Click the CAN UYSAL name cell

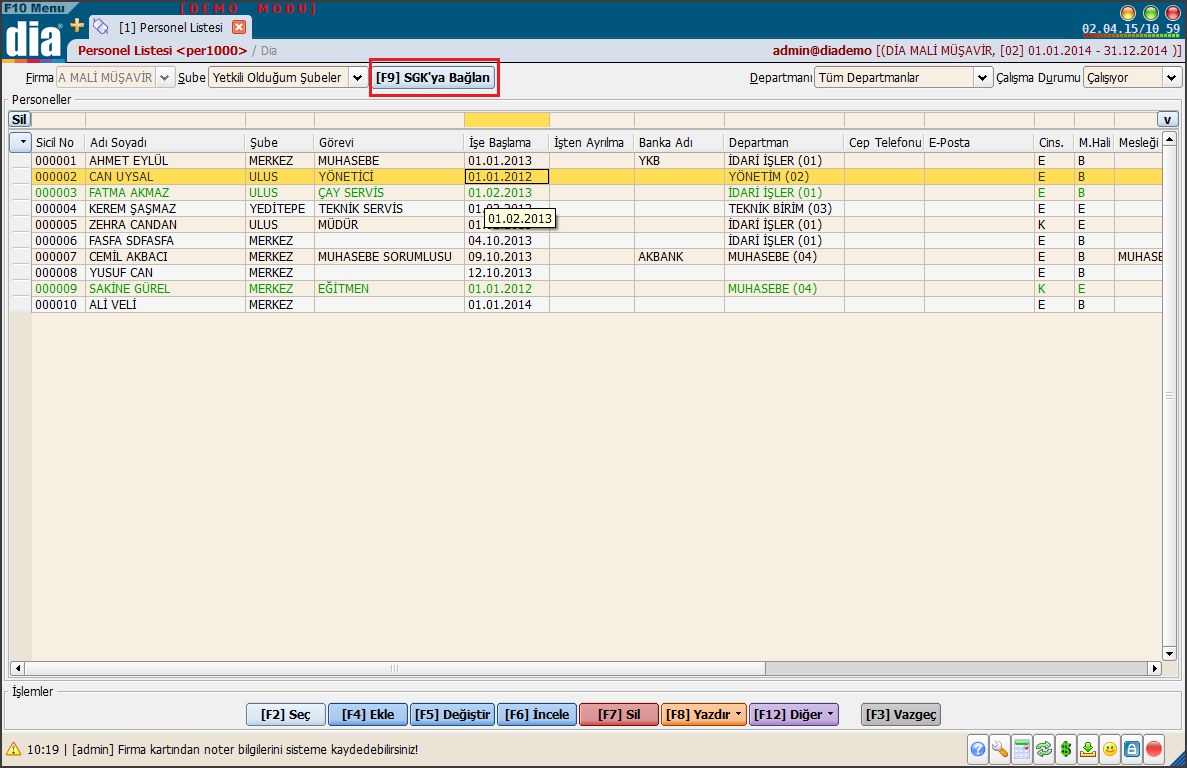click(x=165, y=176)
